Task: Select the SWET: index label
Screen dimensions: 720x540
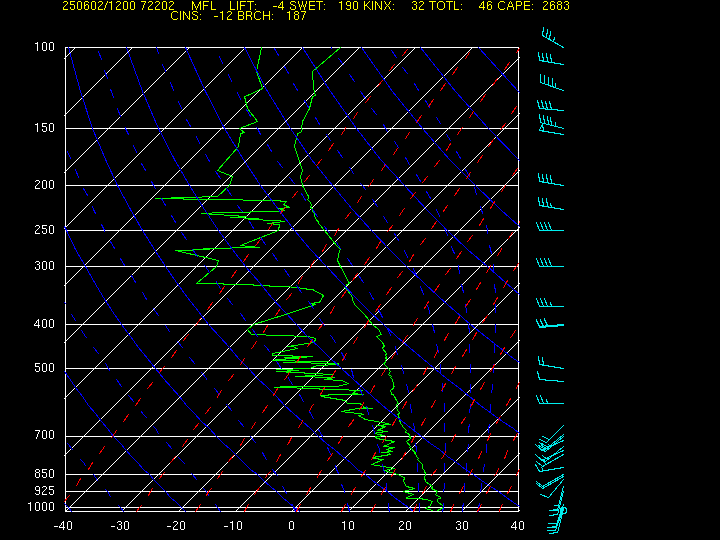Action: pyautogui.click(x=308, y=6)
